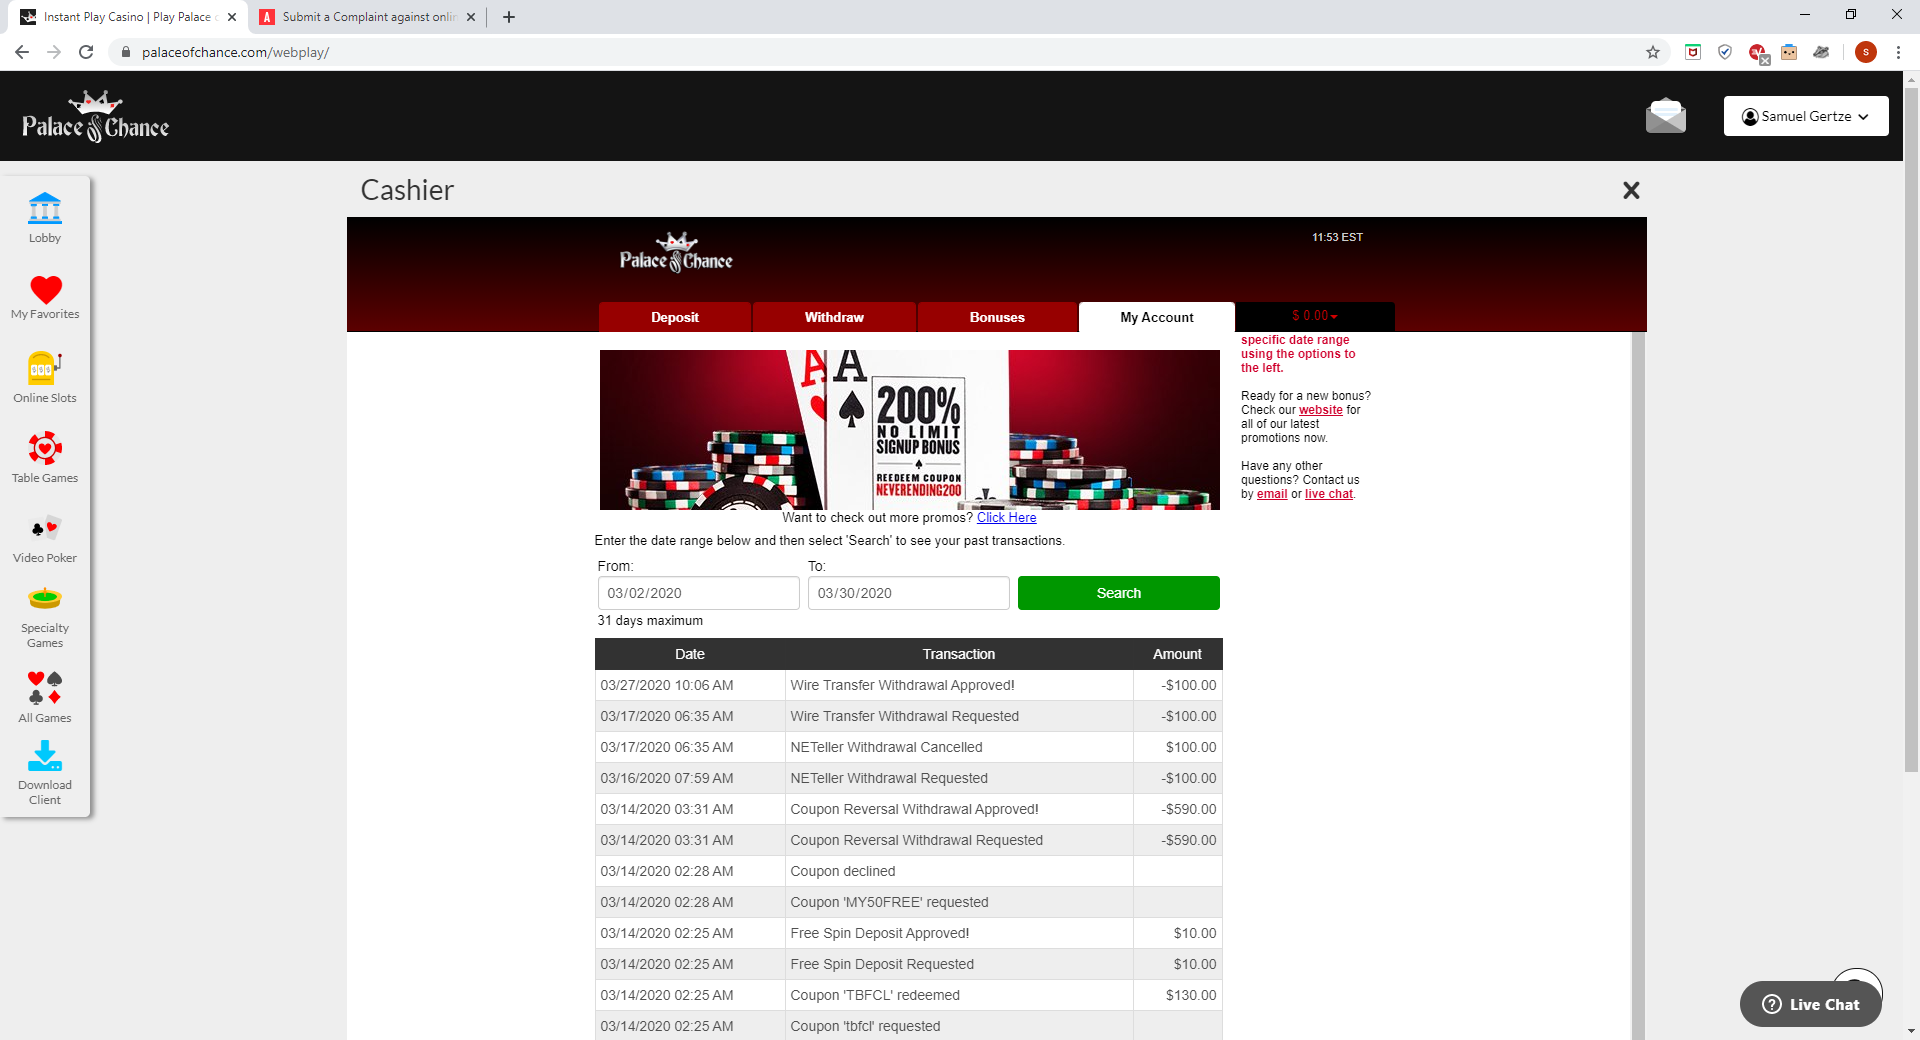Switch to the Bonuses tab
The width and height of the screenshot is (1920, 1040).
point(997,317)
